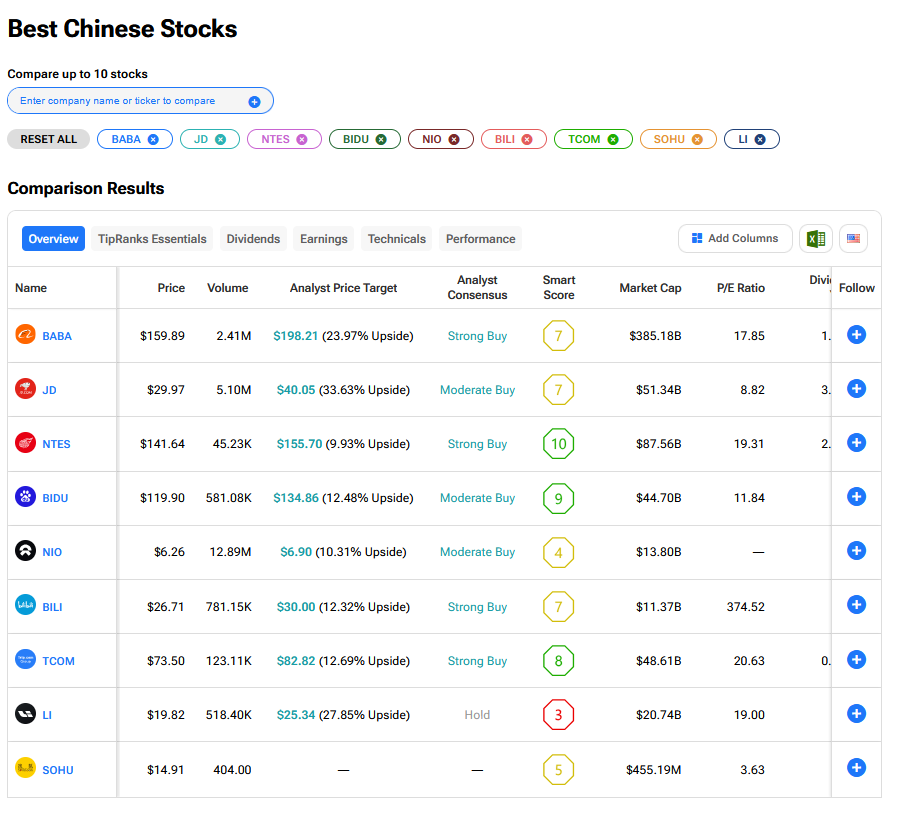
Task: Click the BILI company logo icon
Action: [x=25, y=605]
